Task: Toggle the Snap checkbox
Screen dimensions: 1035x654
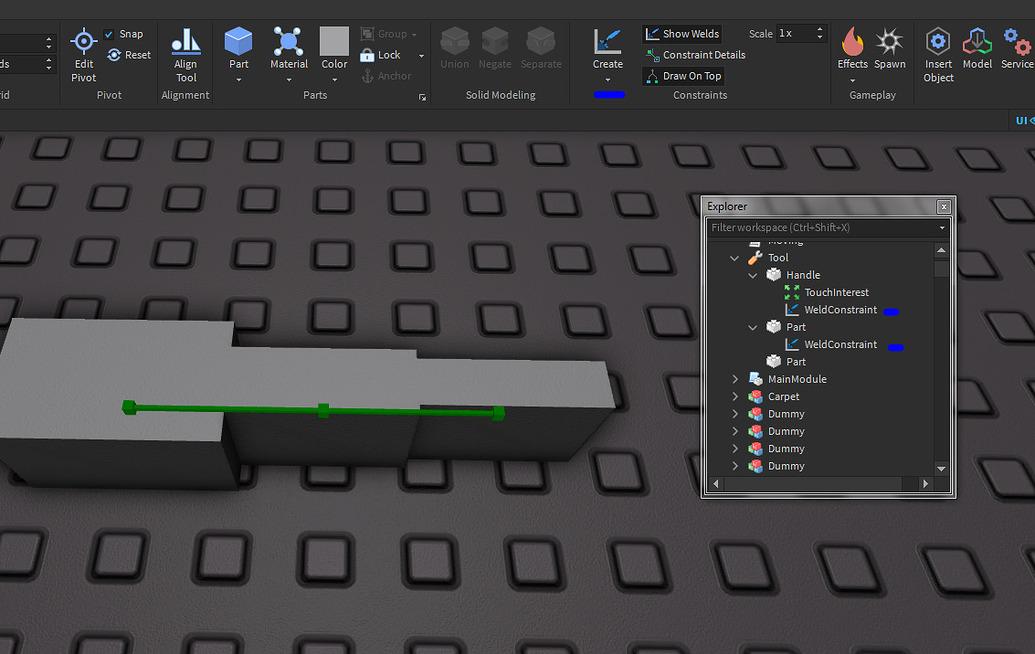Action: point(109,34)
